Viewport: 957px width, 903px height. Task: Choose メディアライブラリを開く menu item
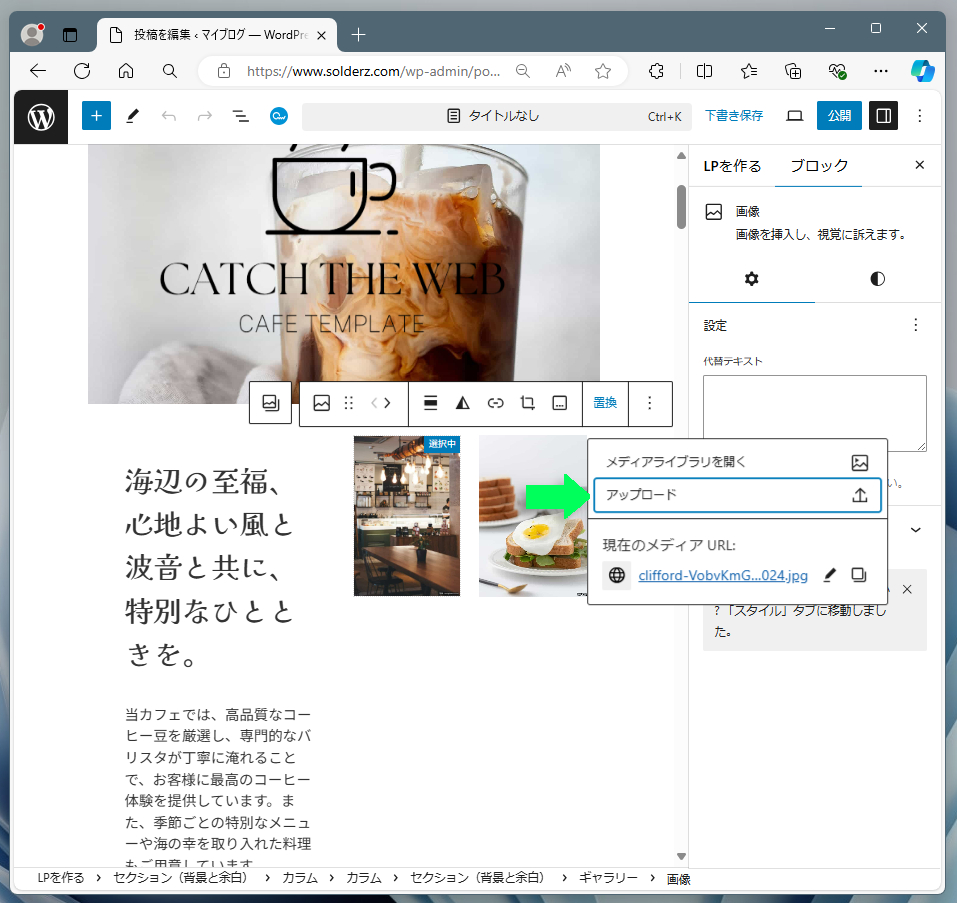pyautogui.click(x=737, y=462)
